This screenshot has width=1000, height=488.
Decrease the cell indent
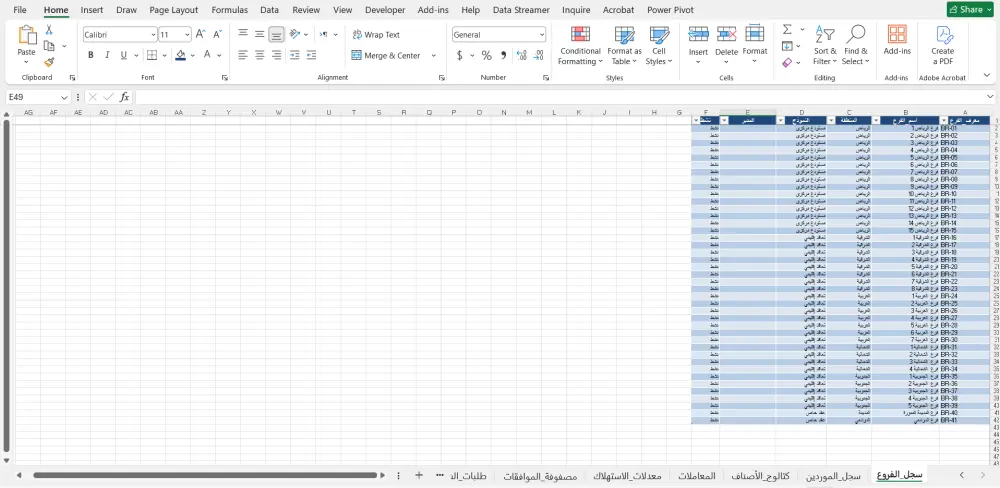pos(295,55)
